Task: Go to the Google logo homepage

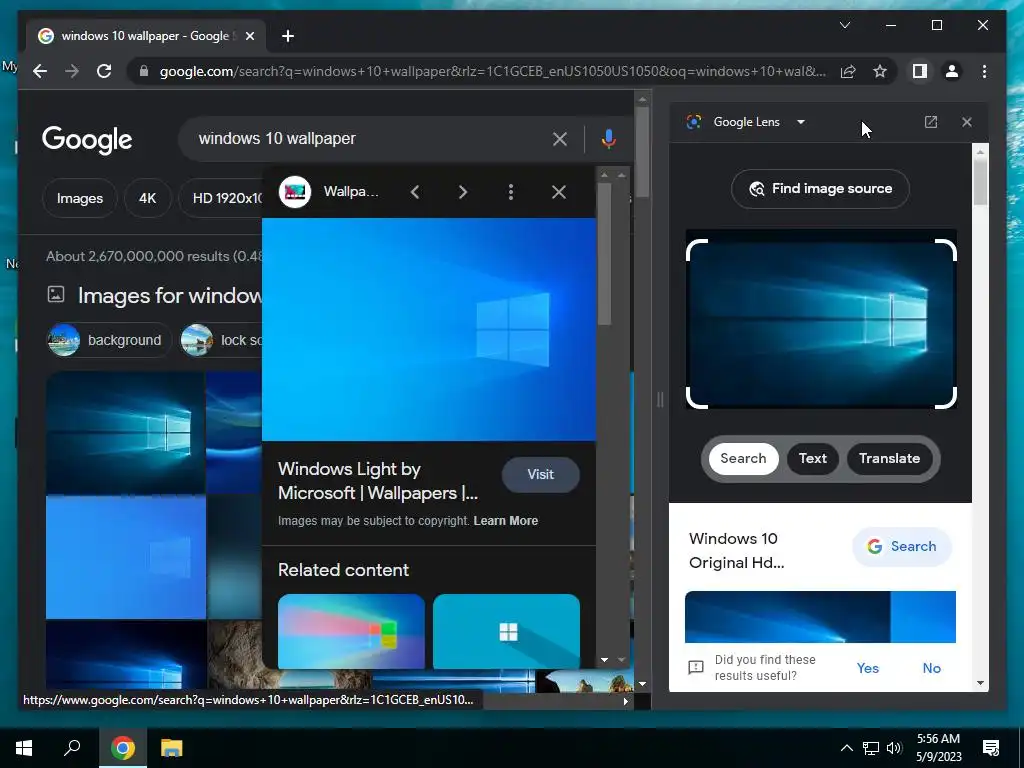Action: tap(87, 139)
